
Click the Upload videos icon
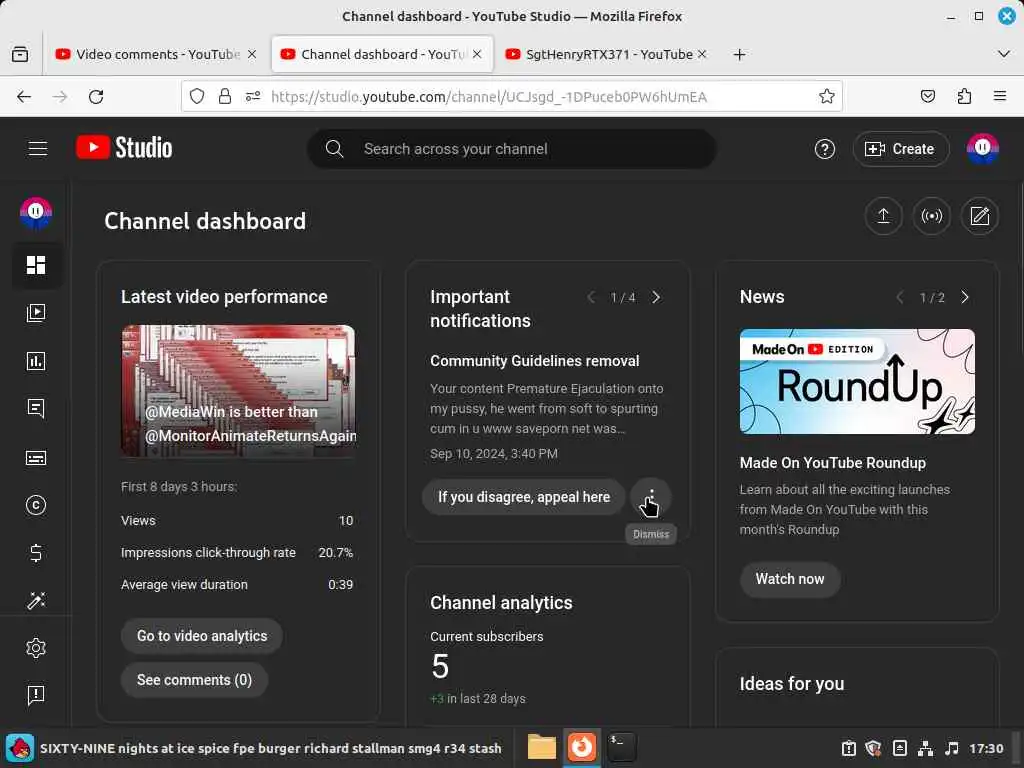click(883, 216)
